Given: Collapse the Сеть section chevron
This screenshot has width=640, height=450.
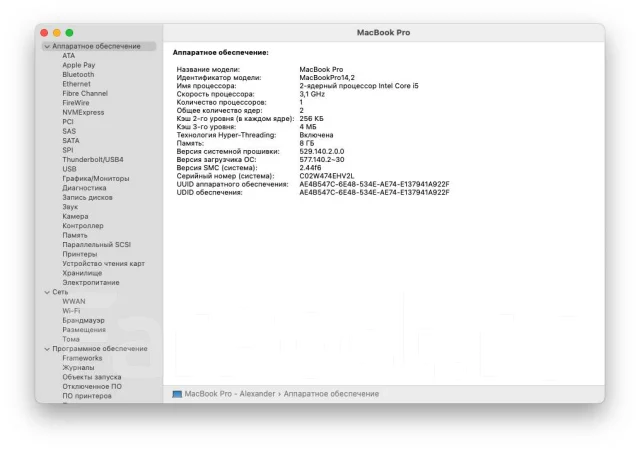Looking at the screenshot, I should 47,292.
